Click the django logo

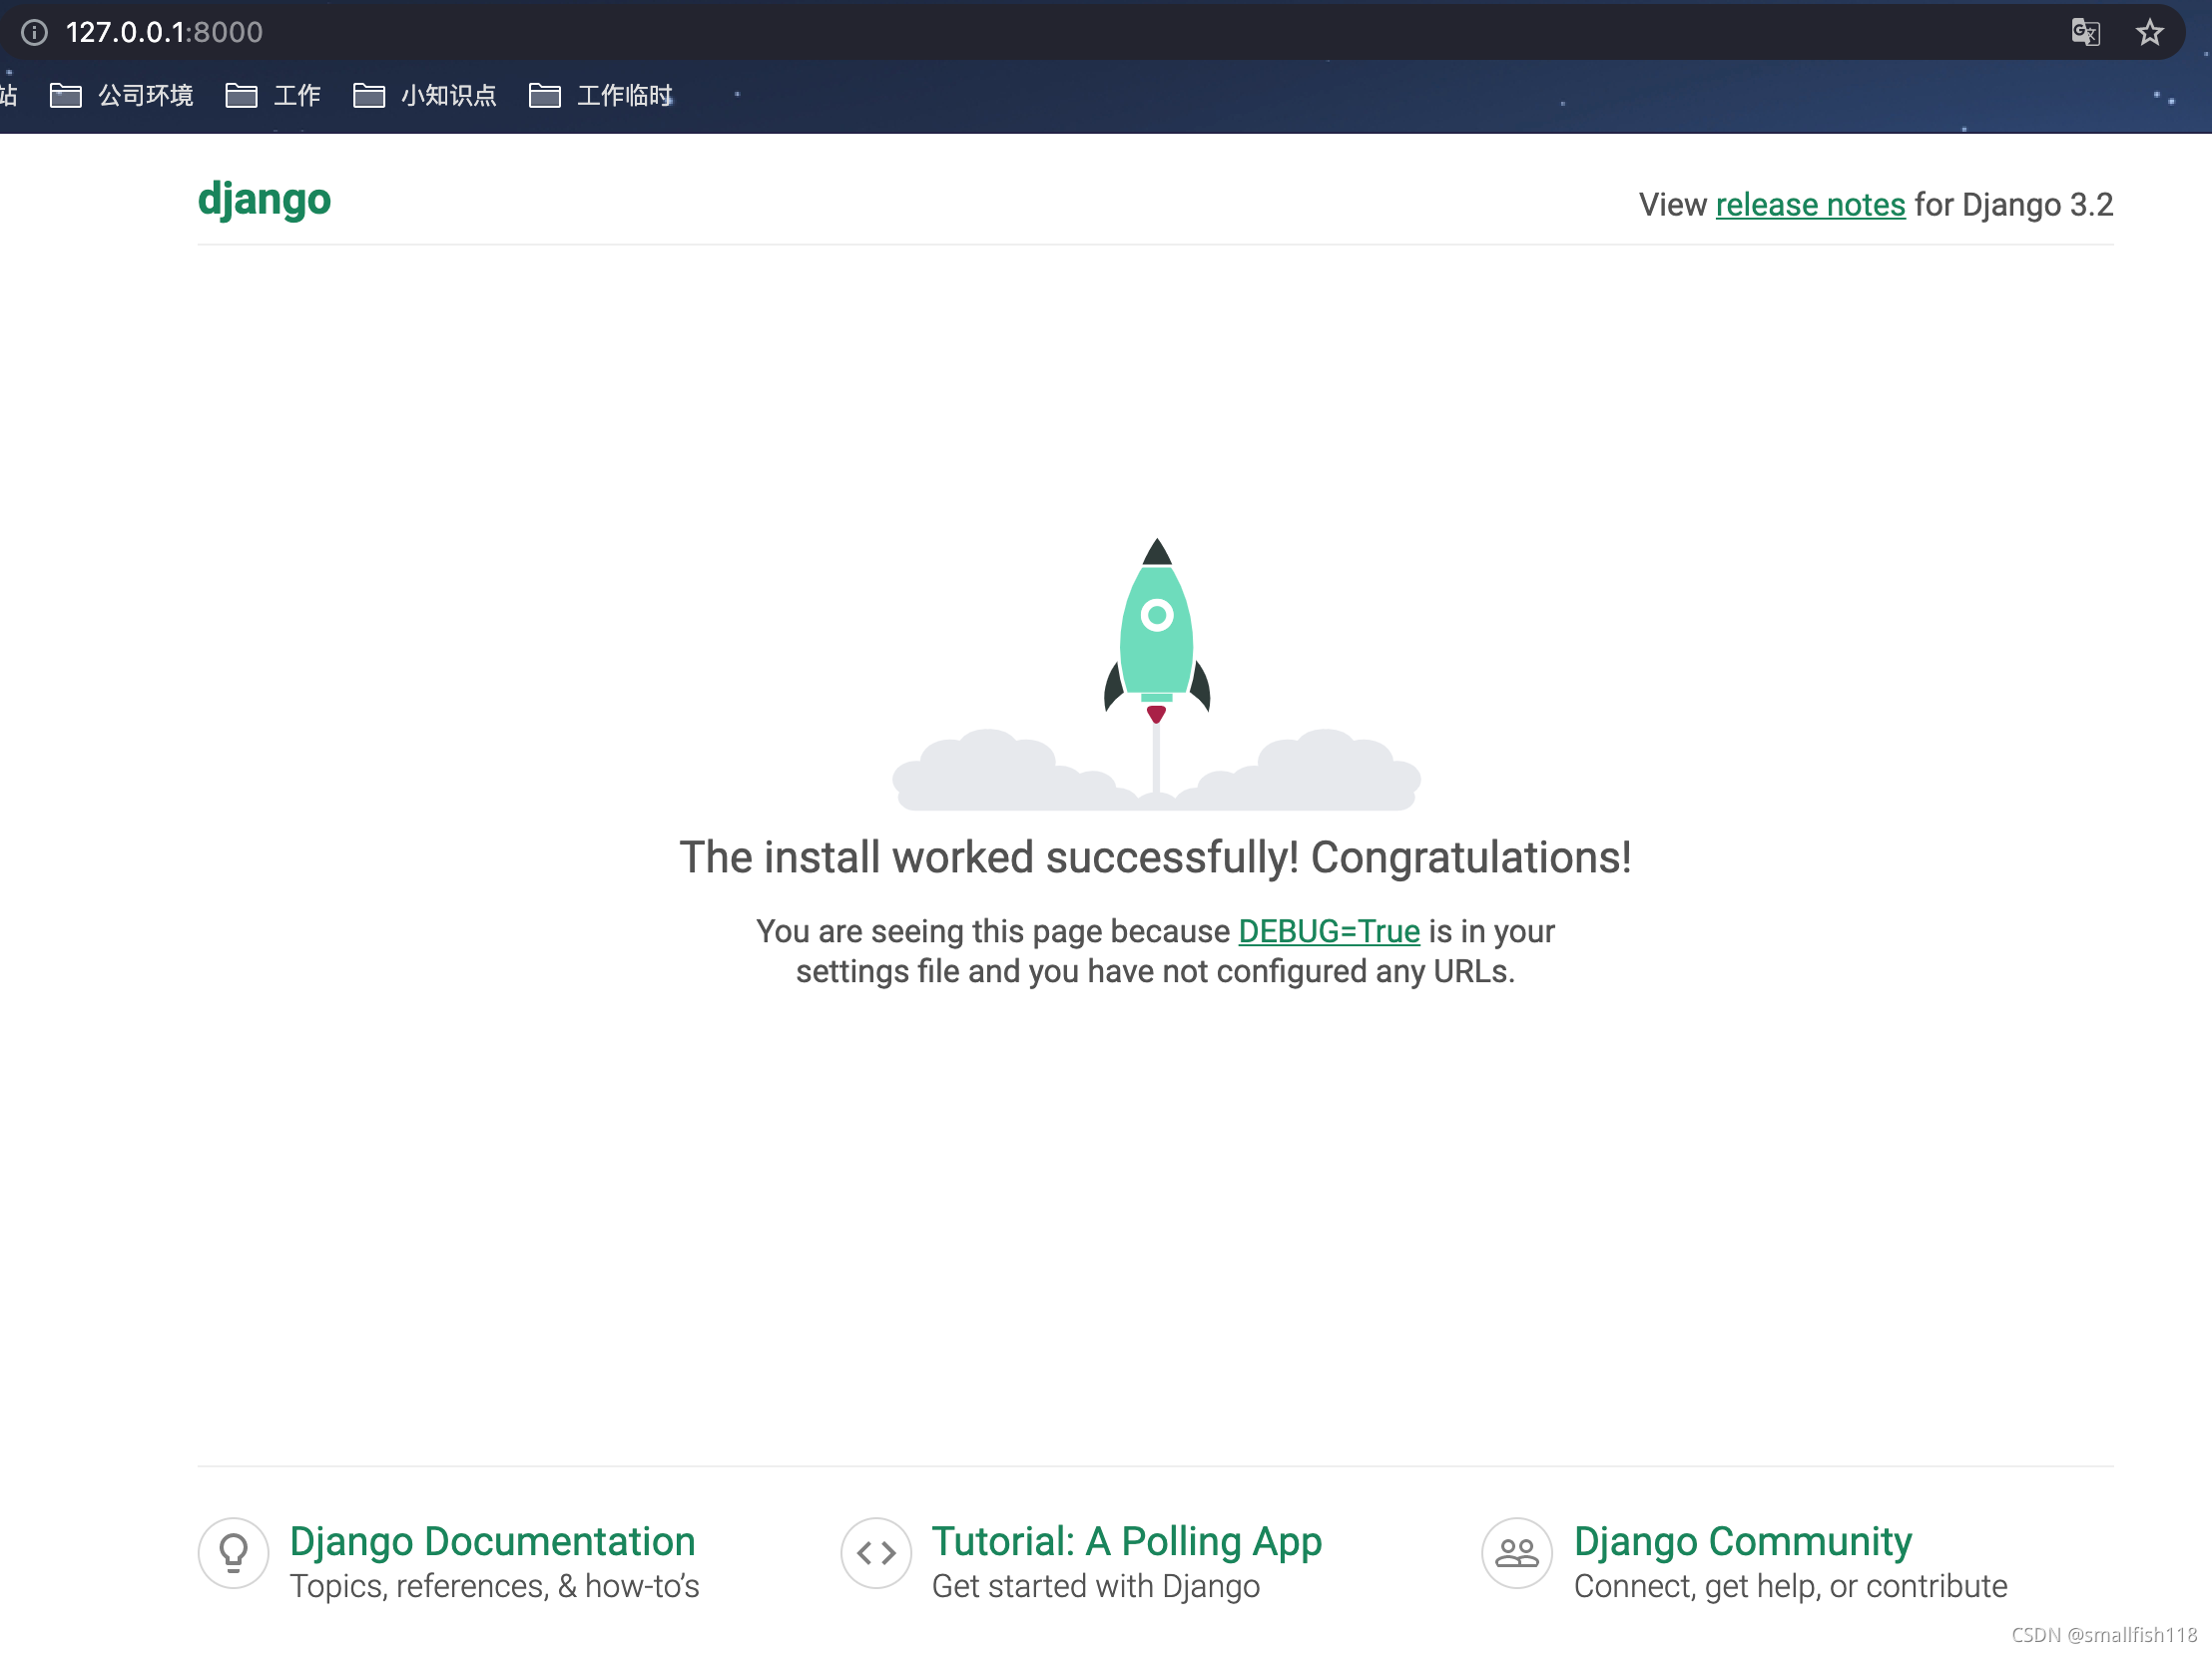(264, 200)
